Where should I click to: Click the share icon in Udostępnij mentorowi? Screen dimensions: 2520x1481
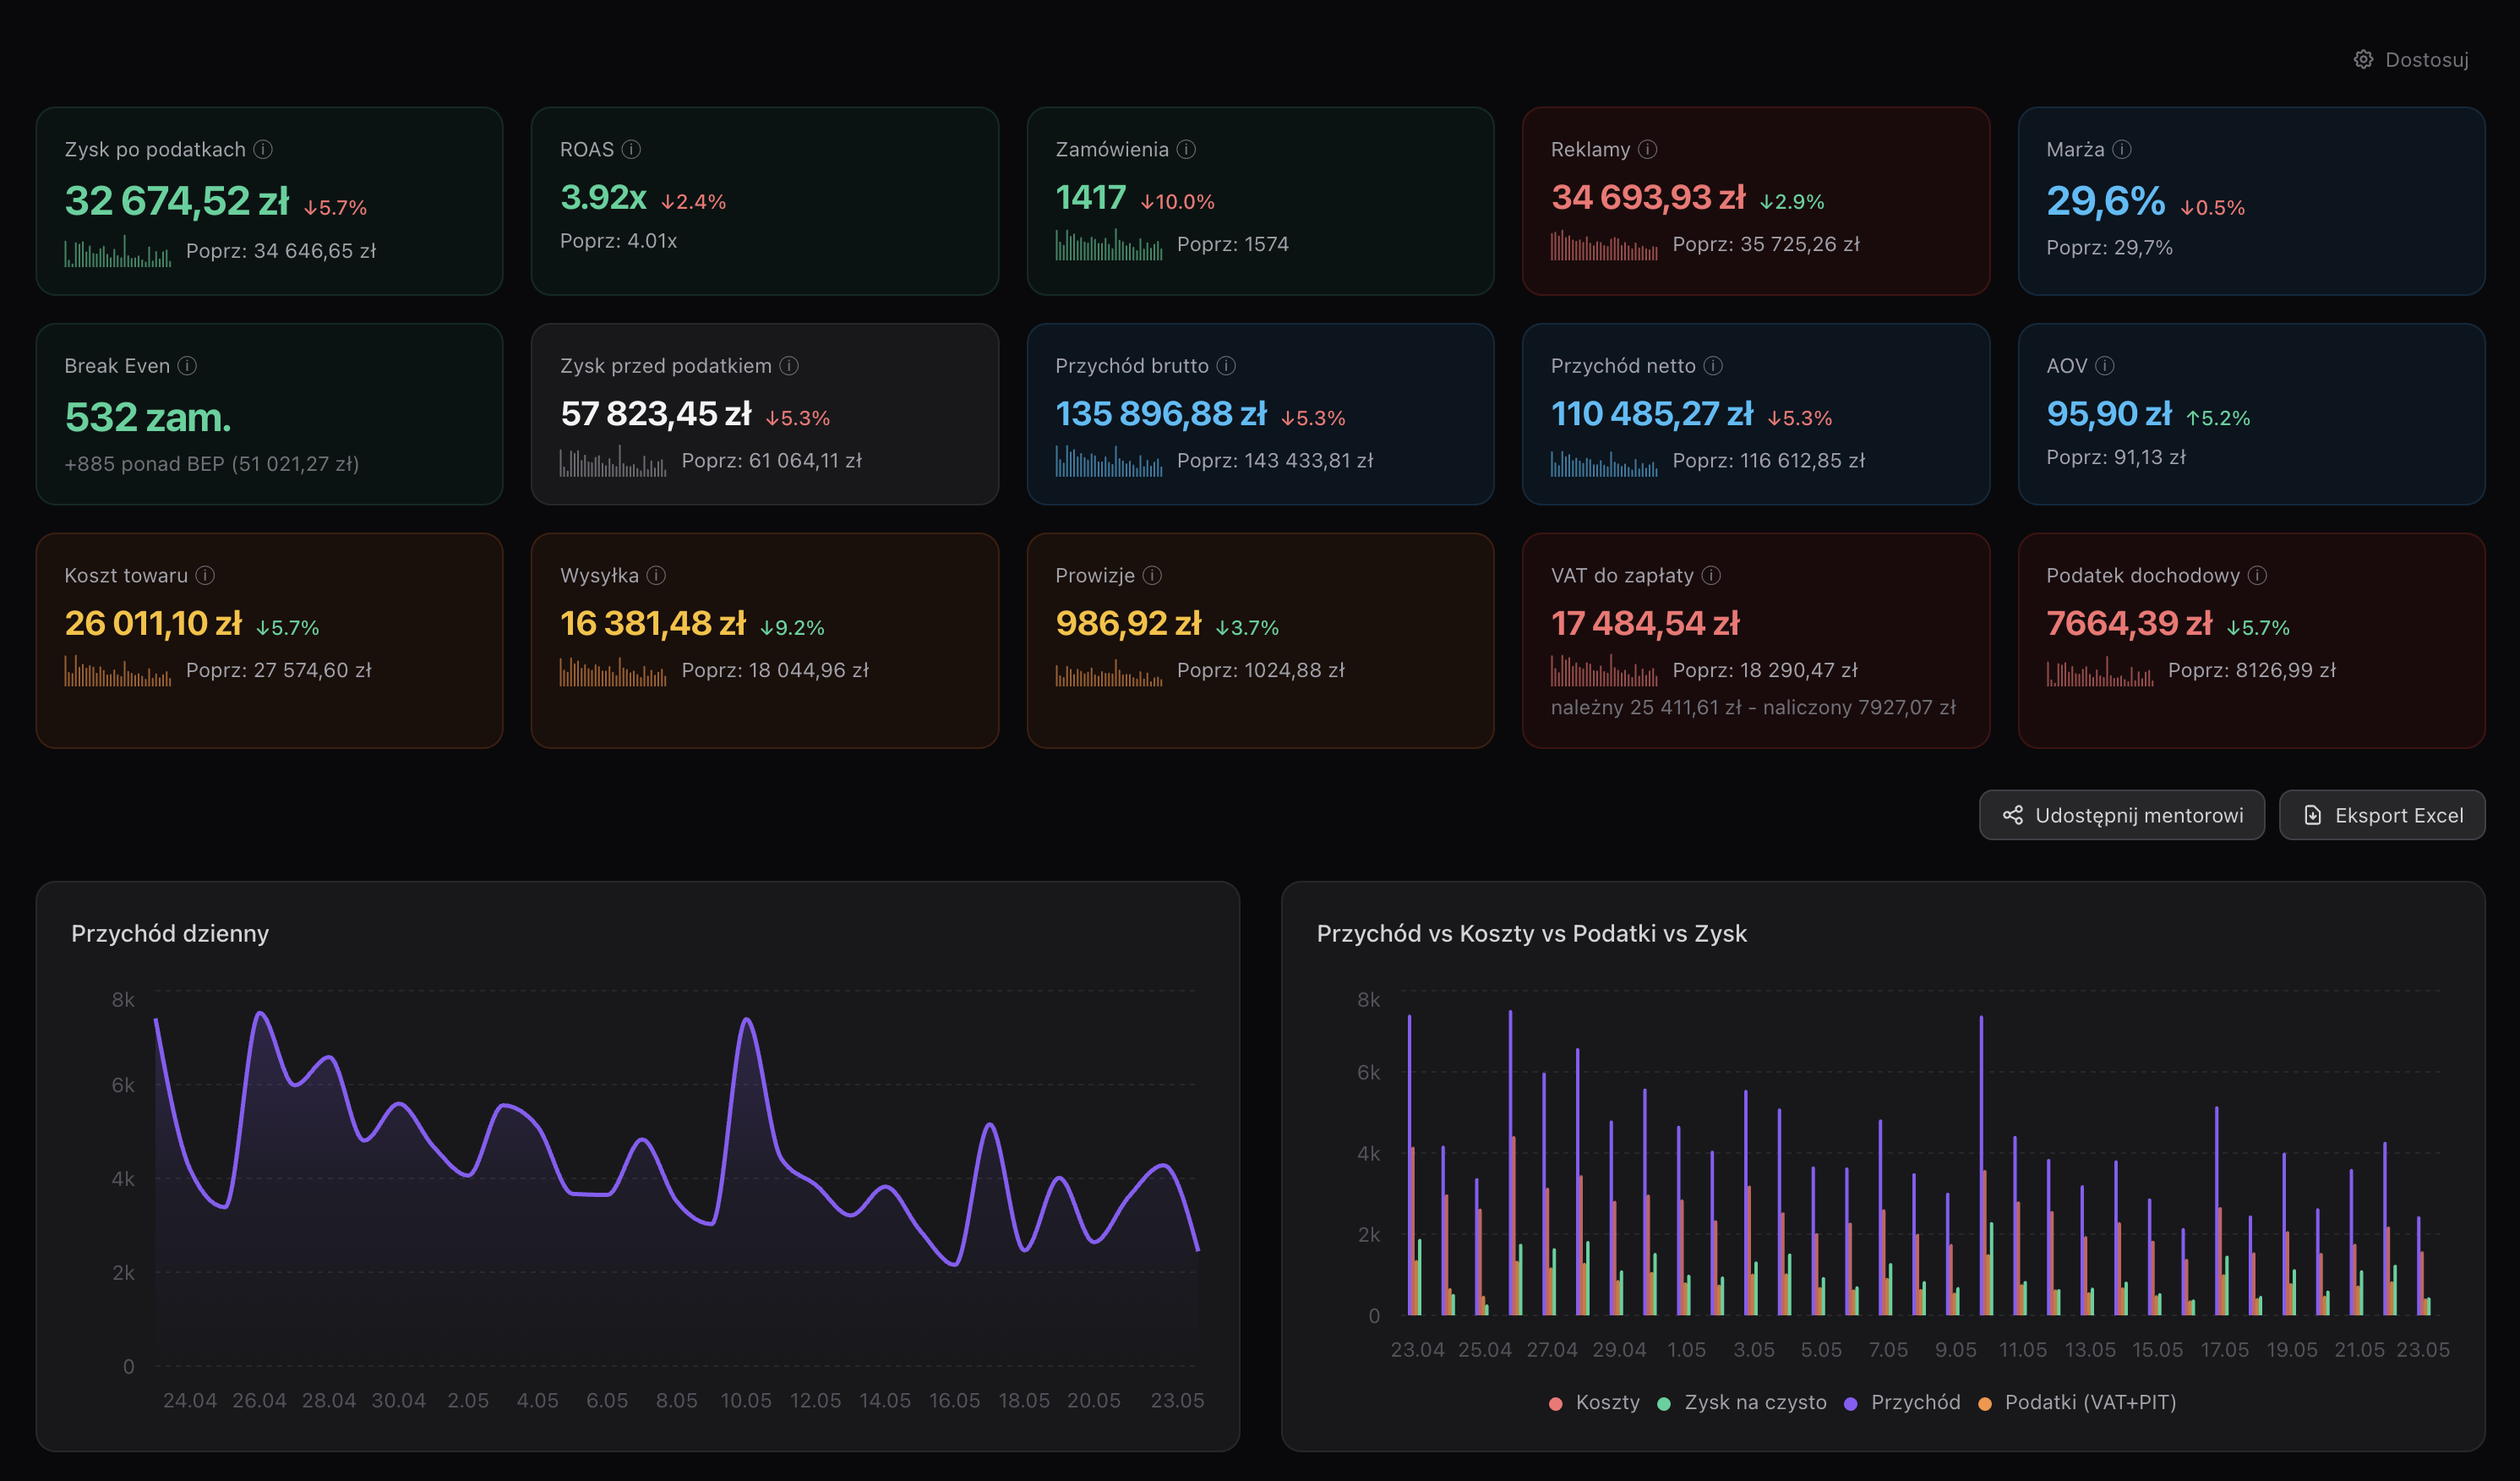pyautogui.click(x=2013, y=815)
